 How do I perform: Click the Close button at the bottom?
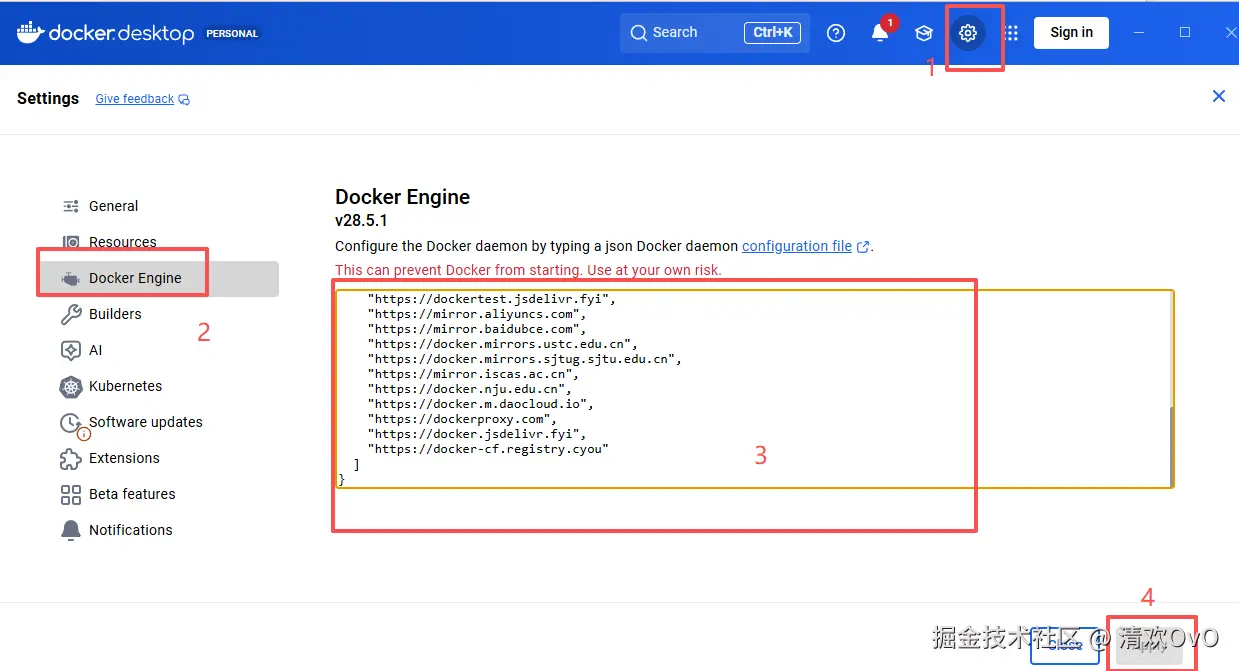pos(1065,645)
